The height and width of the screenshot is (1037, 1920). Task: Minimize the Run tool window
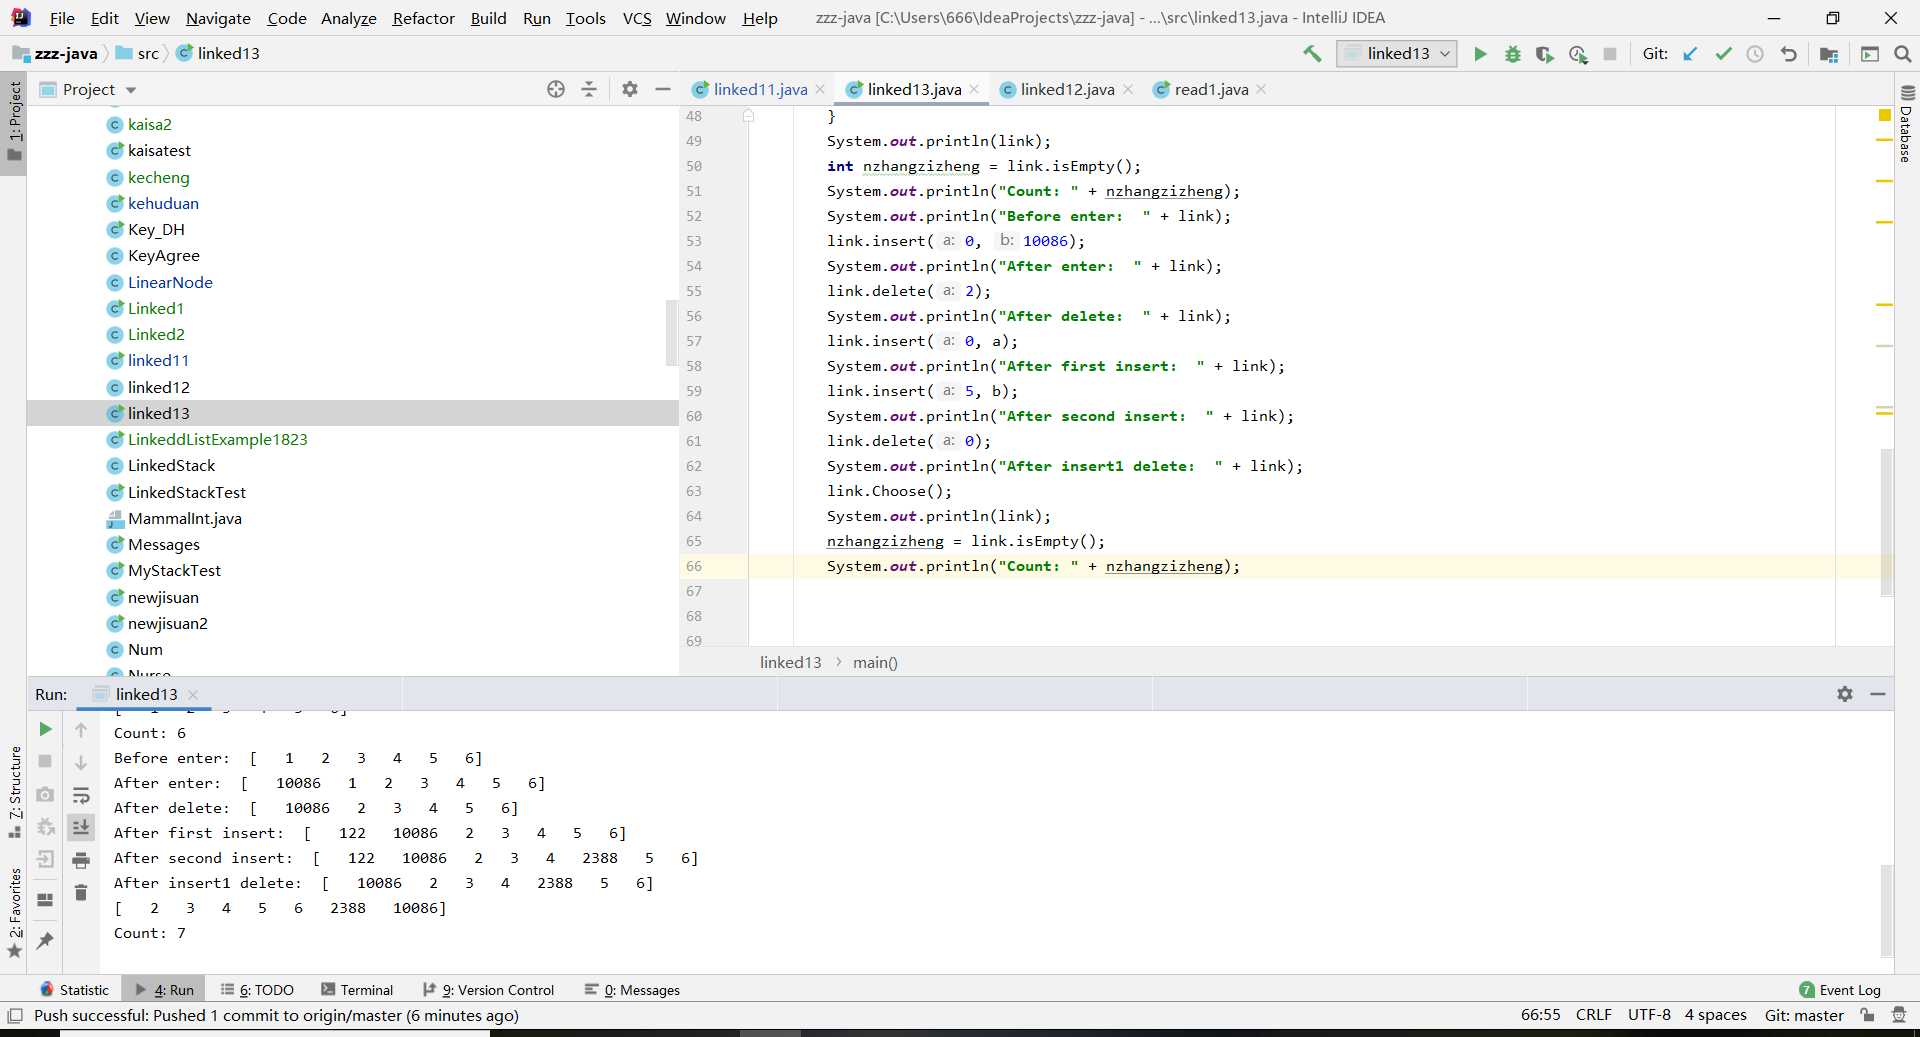click(x=1878, y=694)
